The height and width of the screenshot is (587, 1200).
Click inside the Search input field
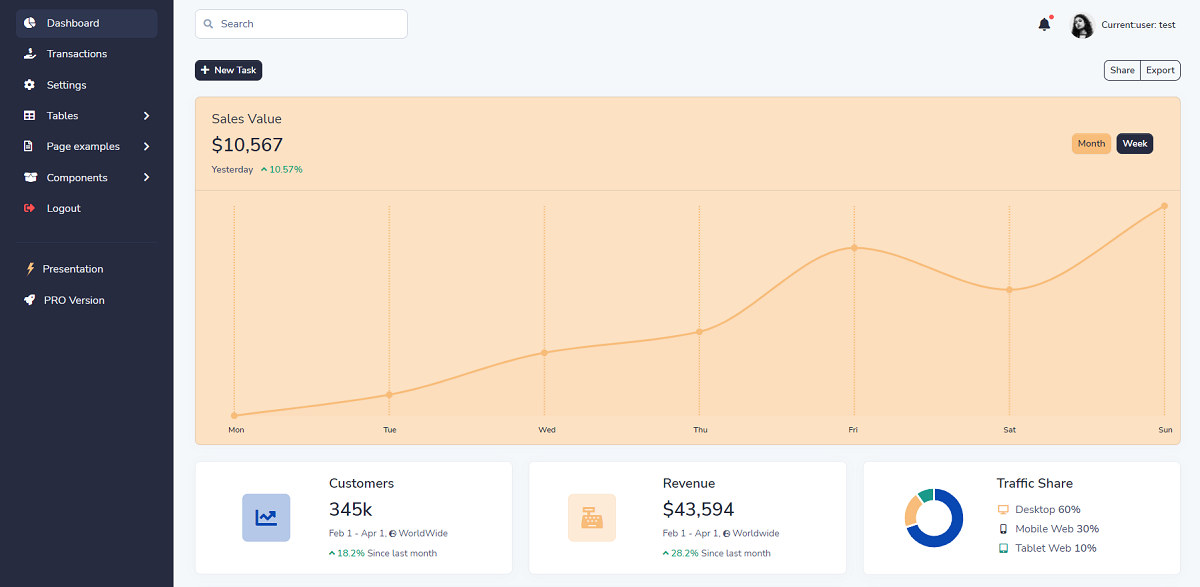pos(300,23)
